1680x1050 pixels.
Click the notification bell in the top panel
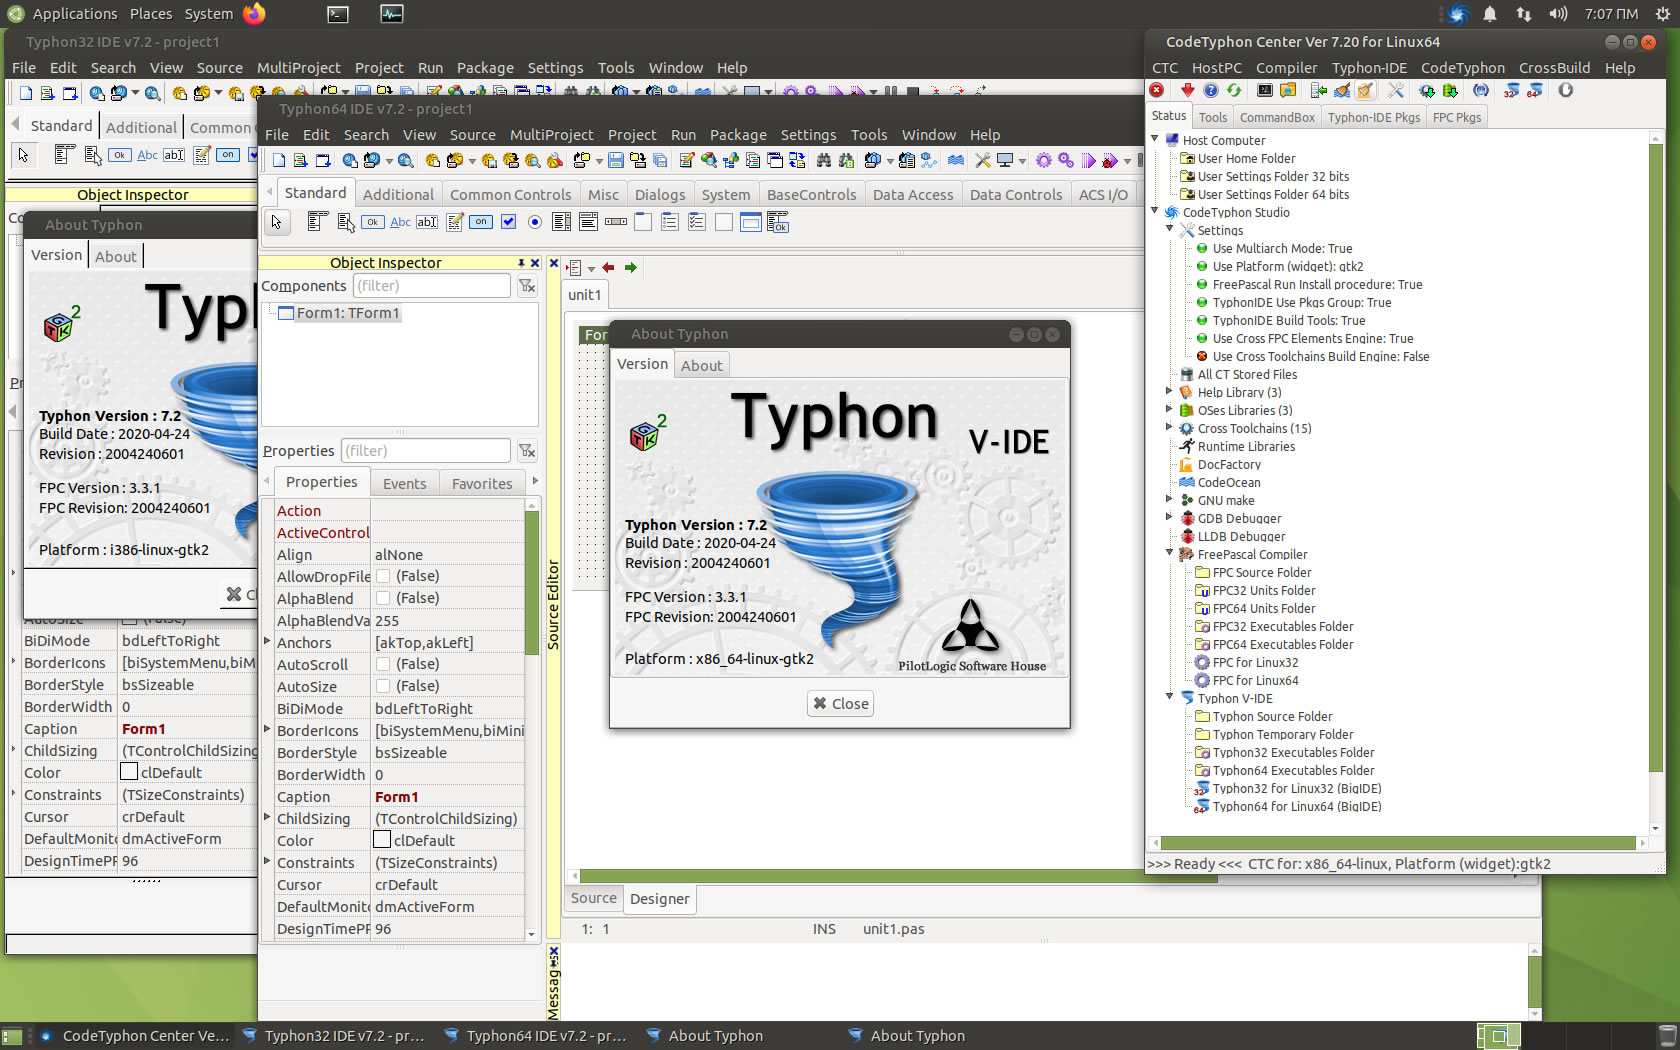click(x=1490, y=14)
